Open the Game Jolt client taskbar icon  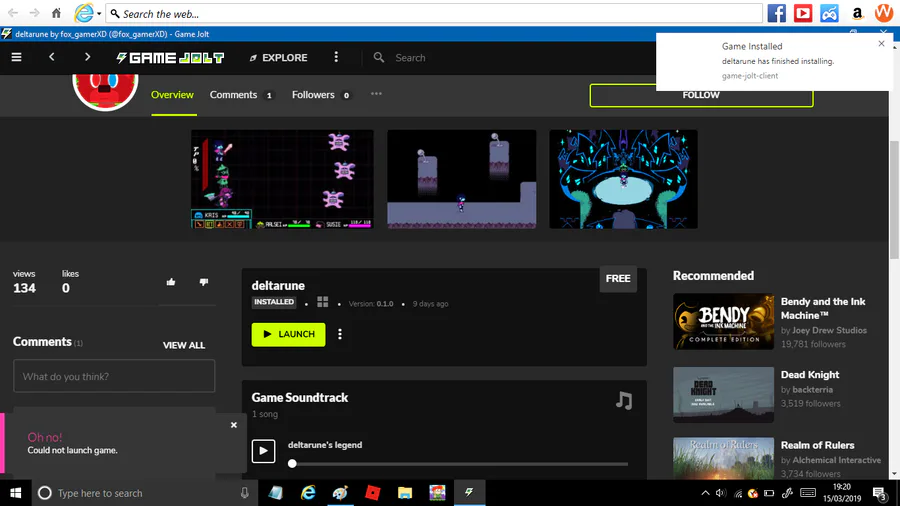[469, 493]
